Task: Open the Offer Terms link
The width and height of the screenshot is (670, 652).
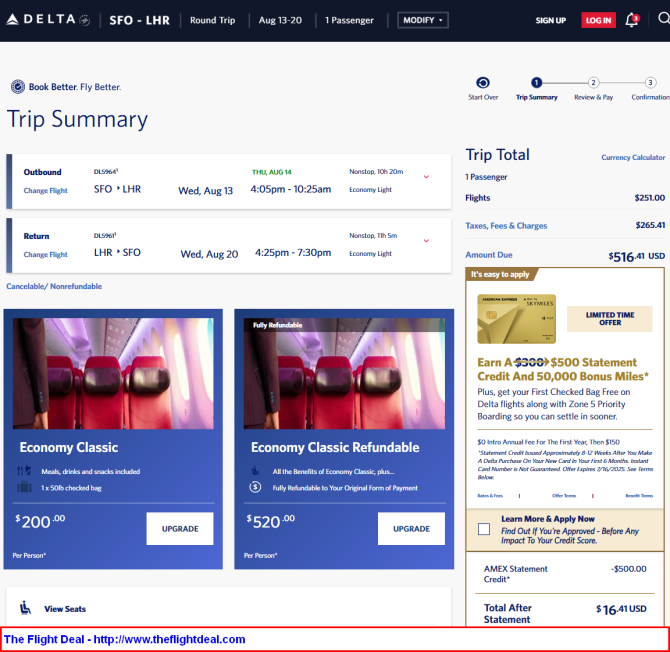Action: pos(564,496)
